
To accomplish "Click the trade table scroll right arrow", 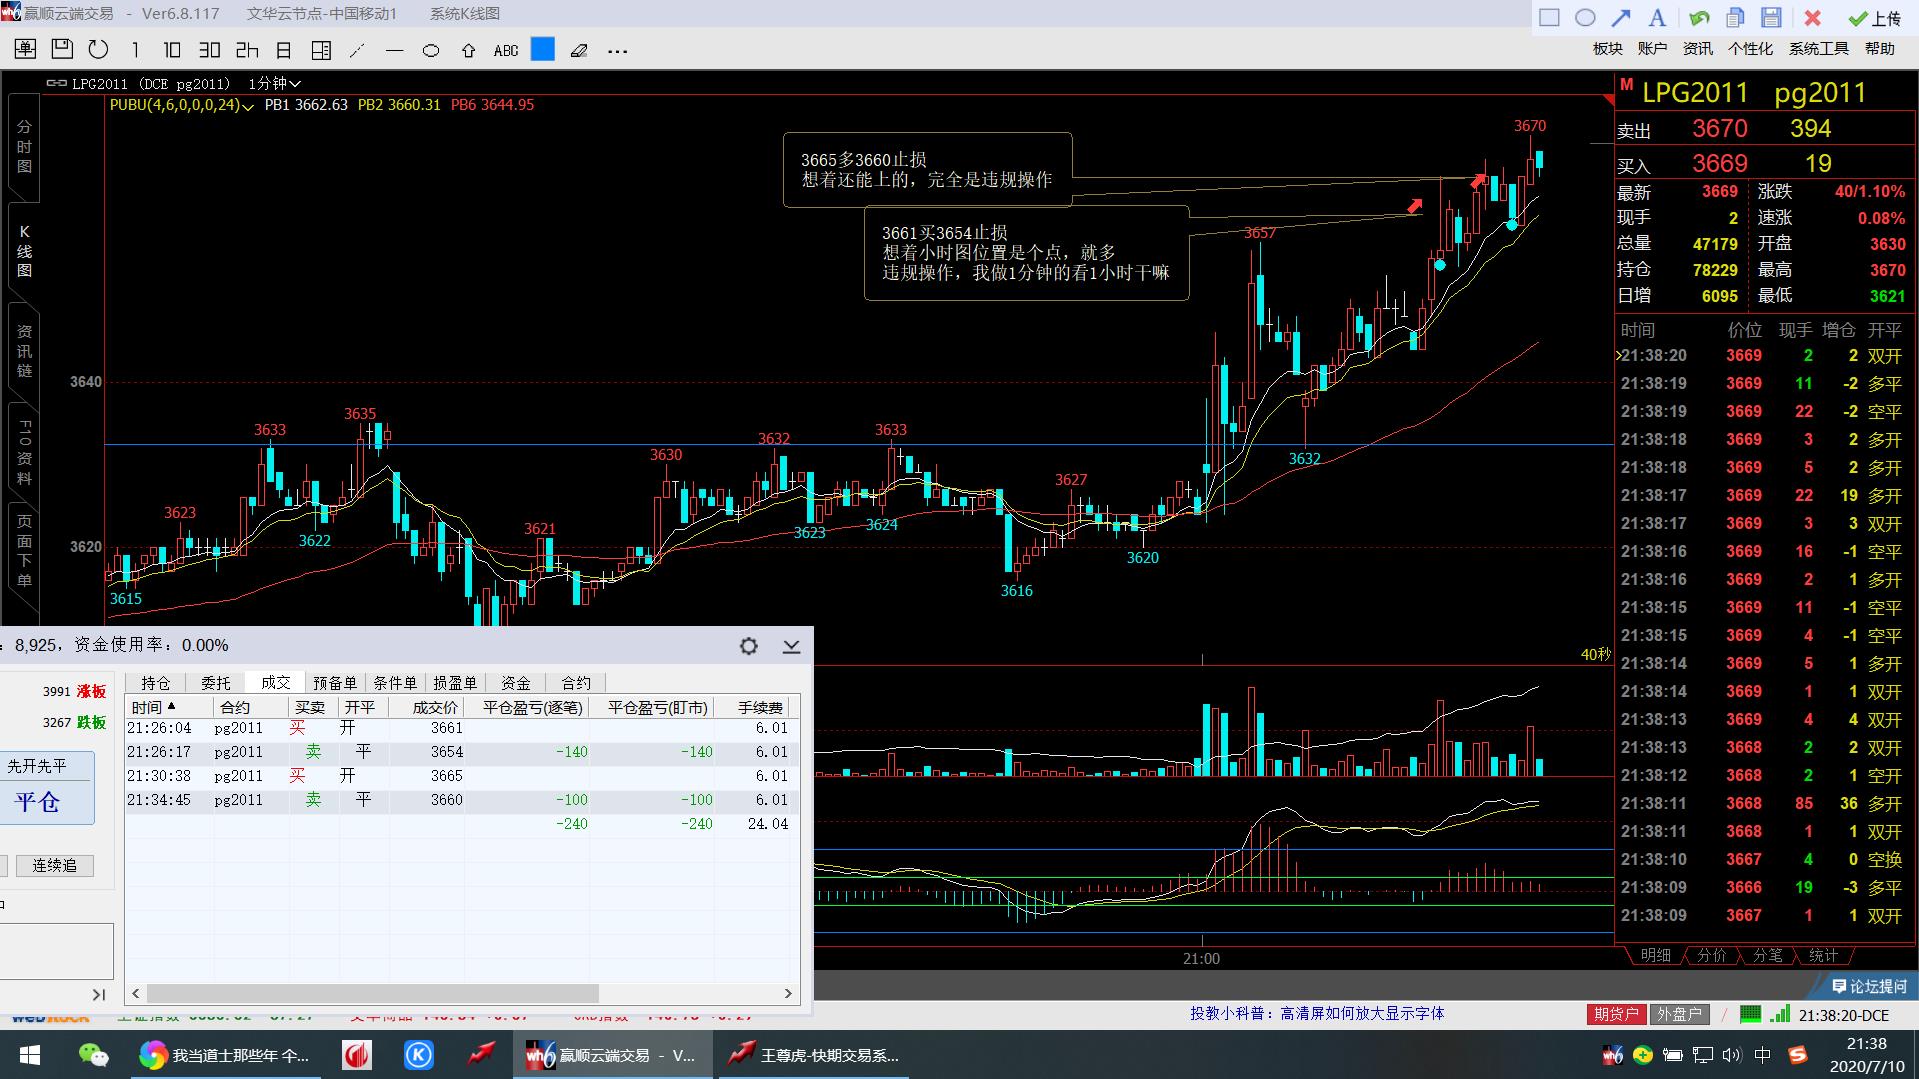I will click(788, 993).
